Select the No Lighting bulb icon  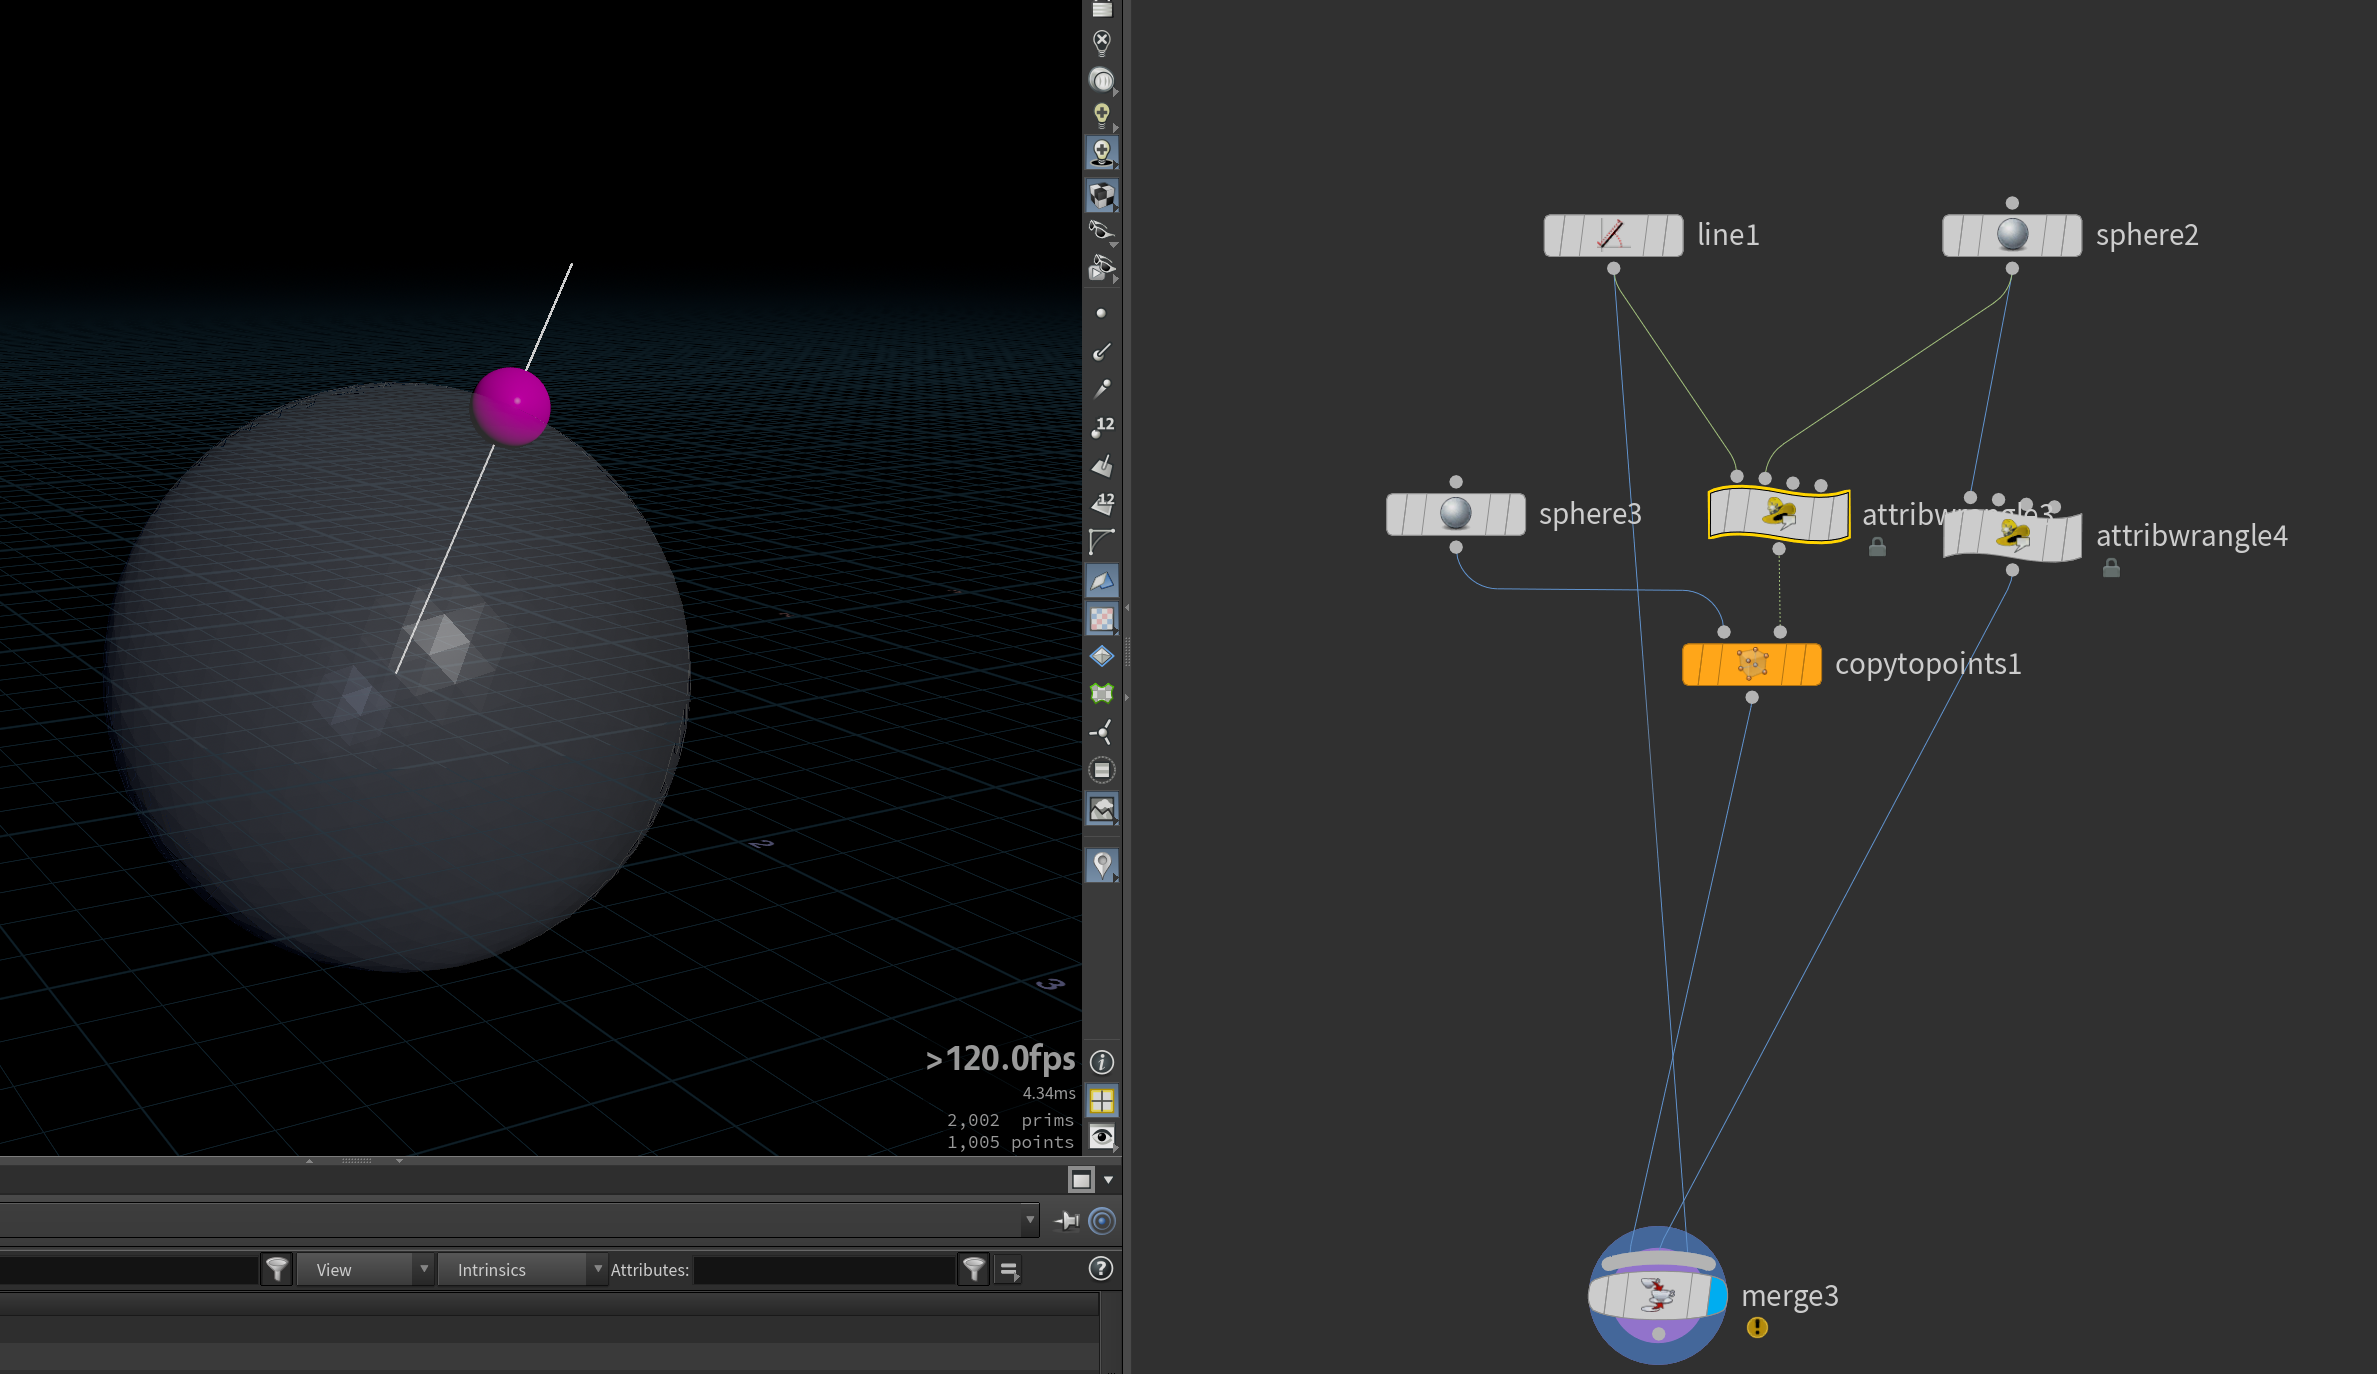[x=1101, y=42]
